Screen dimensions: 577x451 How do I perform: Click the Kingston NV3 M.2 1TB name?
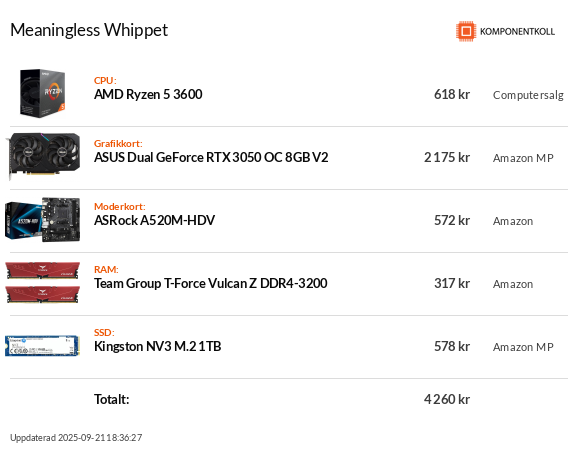[157, 347]
